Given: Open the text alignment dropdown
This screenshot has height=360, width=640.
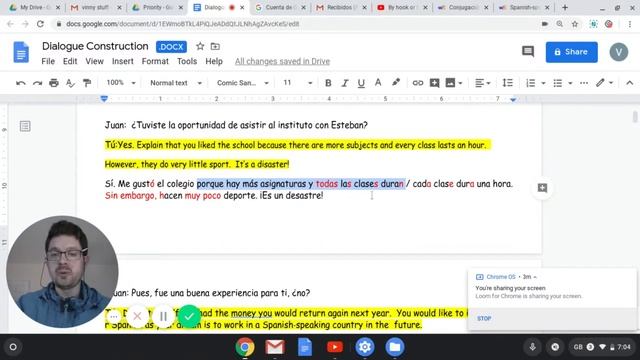Looking at the screenshot, I should click(482, 83).
